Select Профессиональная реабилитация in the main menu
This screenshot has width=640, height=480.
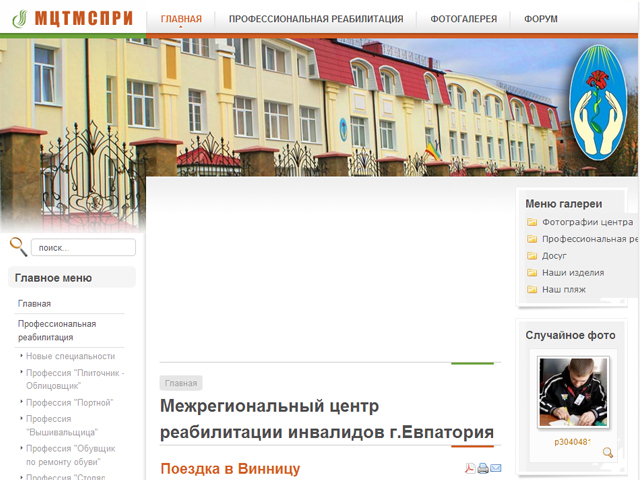click(57, 331)
